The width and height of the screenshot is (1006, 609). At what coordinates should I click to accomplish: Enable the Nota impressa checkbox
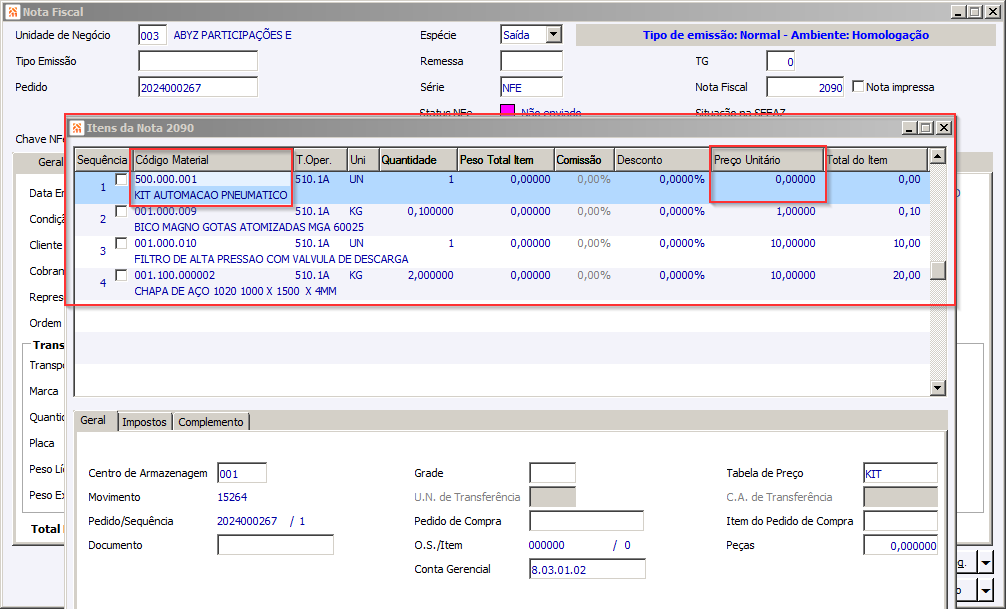point(858,87)
